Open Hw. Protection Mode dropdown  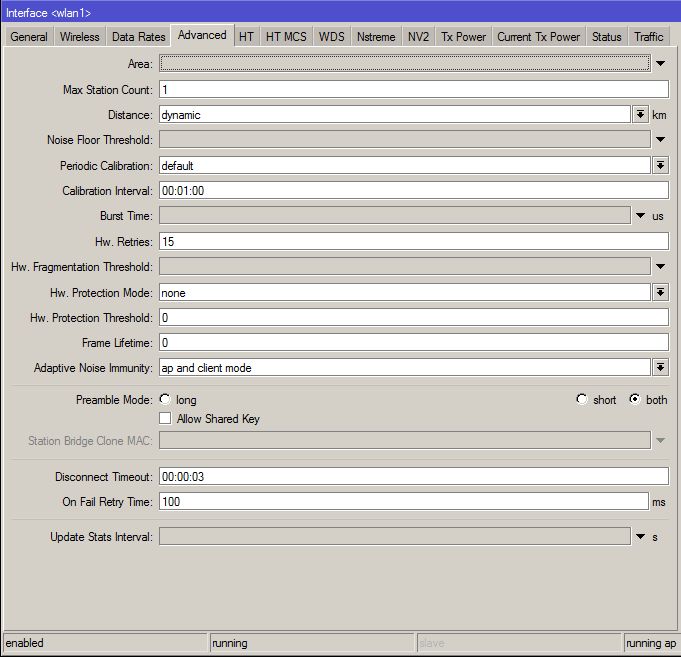(660, 293)
